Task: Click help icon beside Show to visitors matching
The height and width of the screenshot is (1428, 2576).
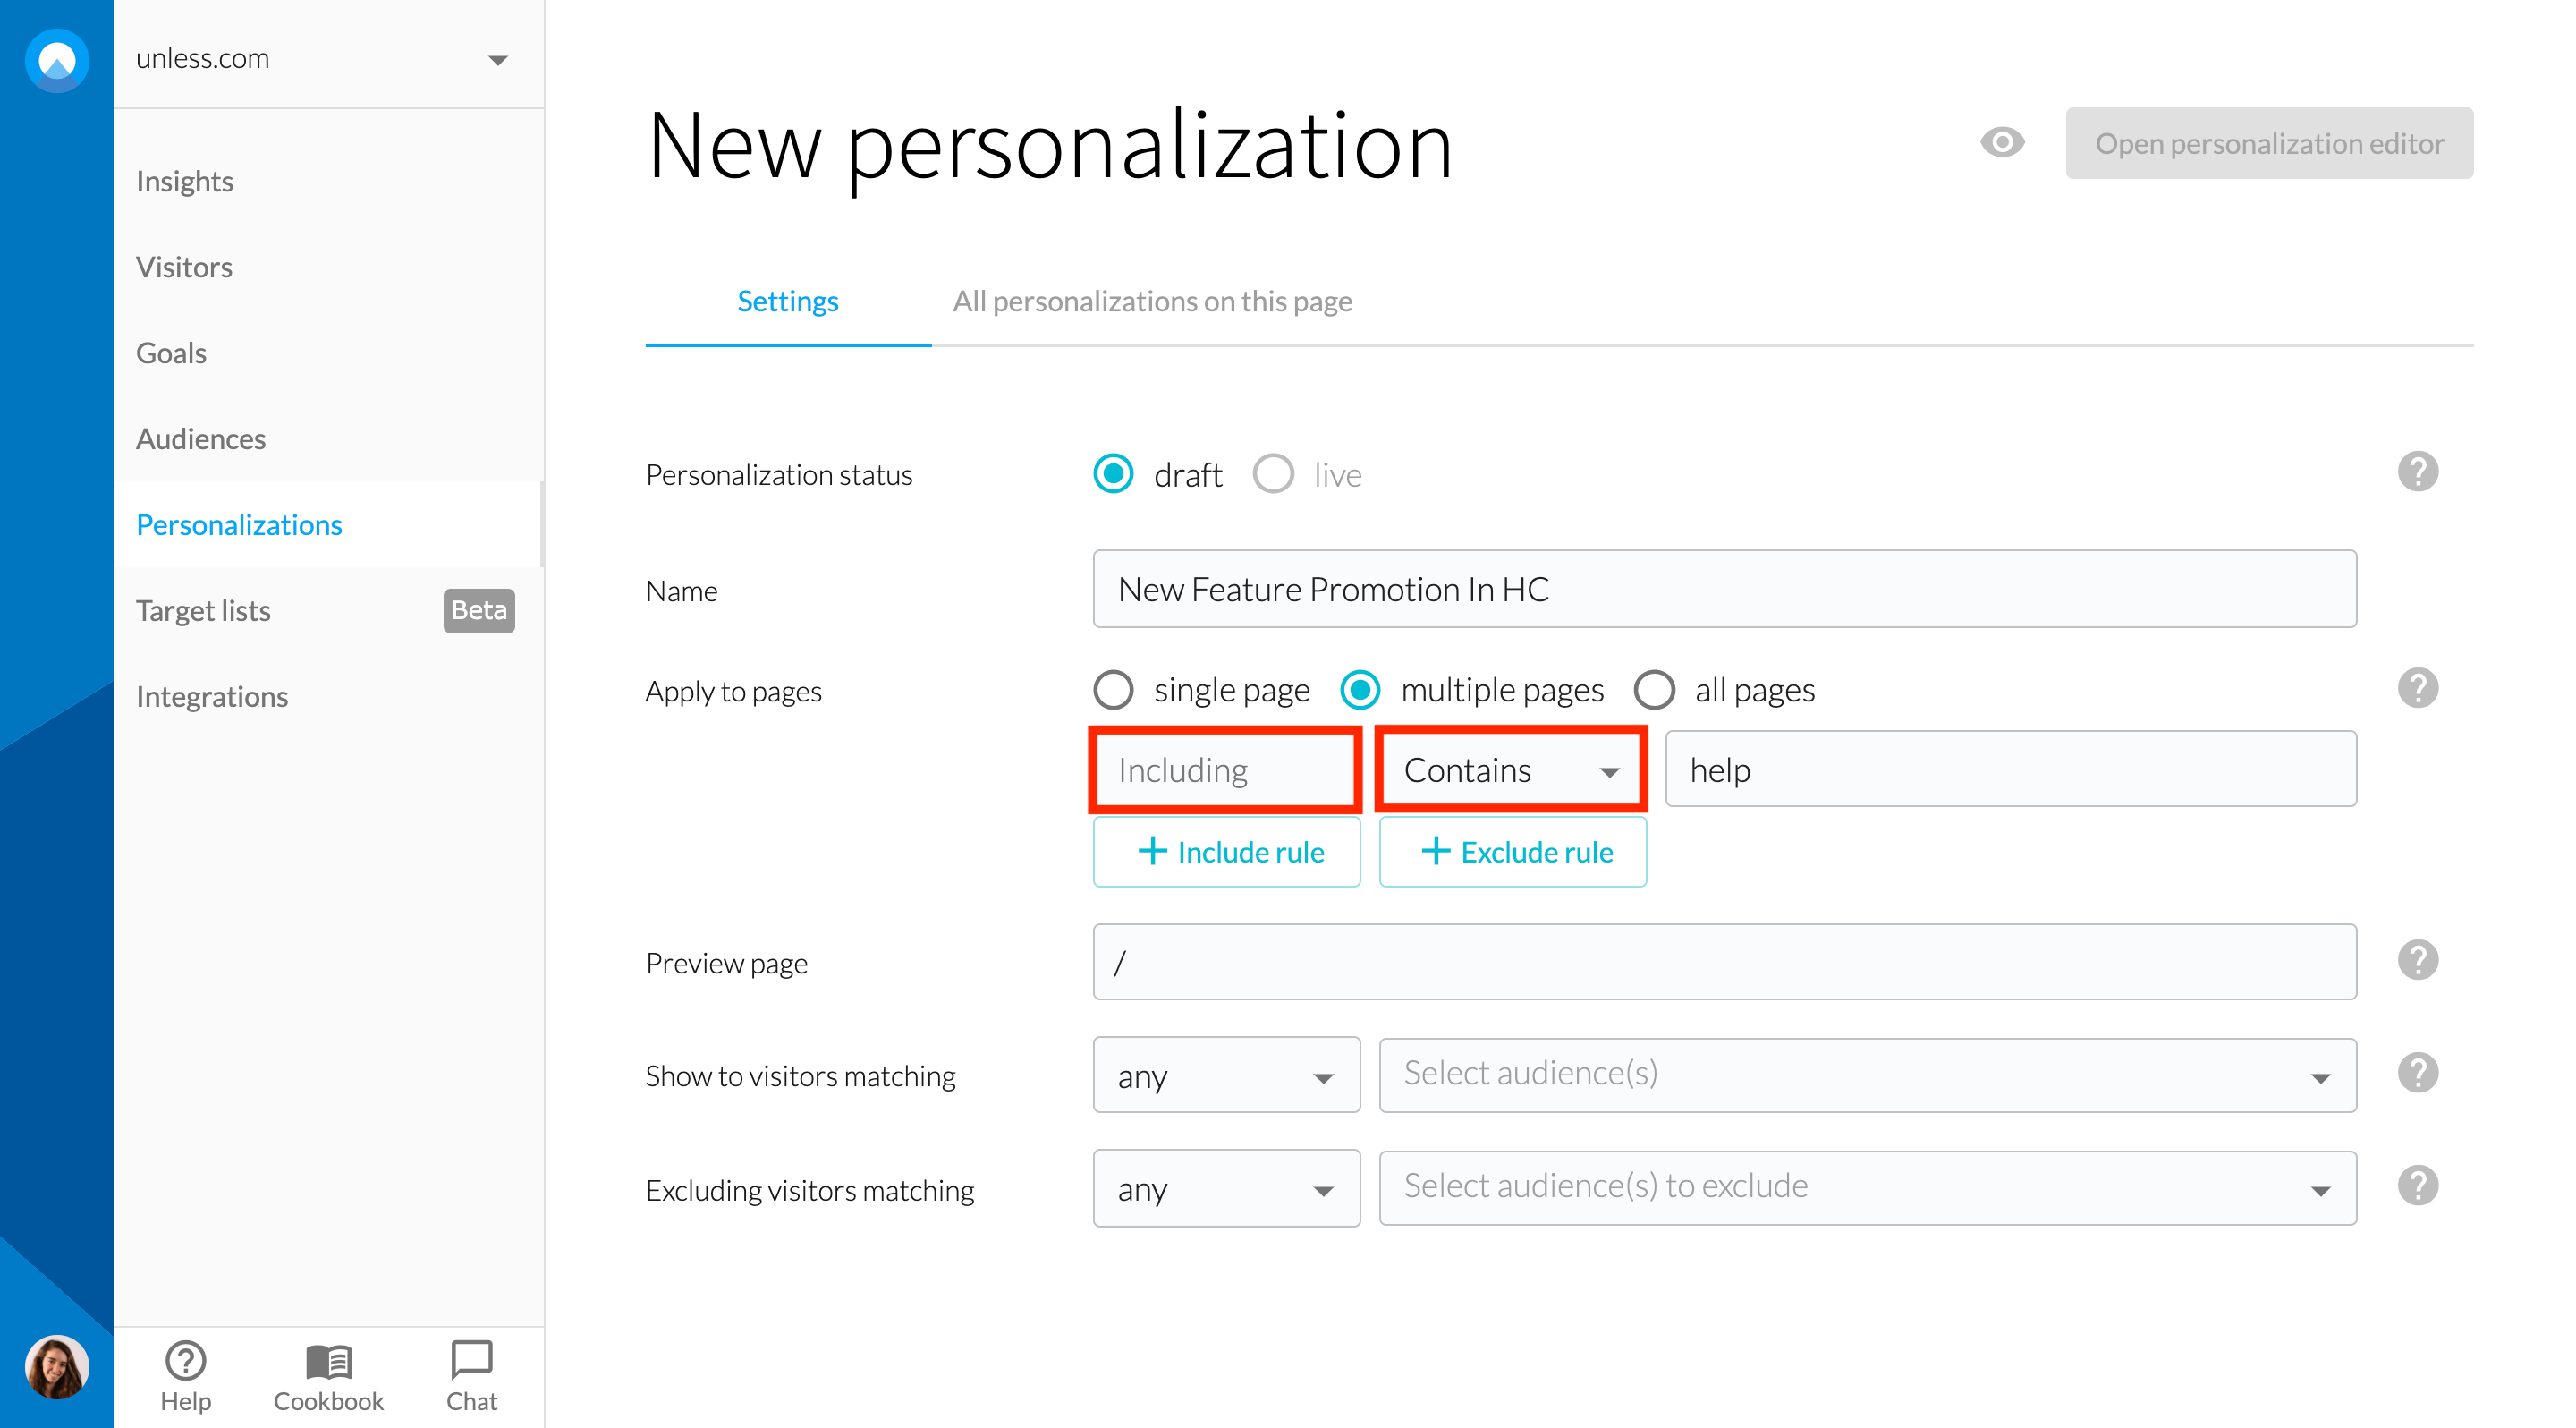Action: point(2417,1073)
